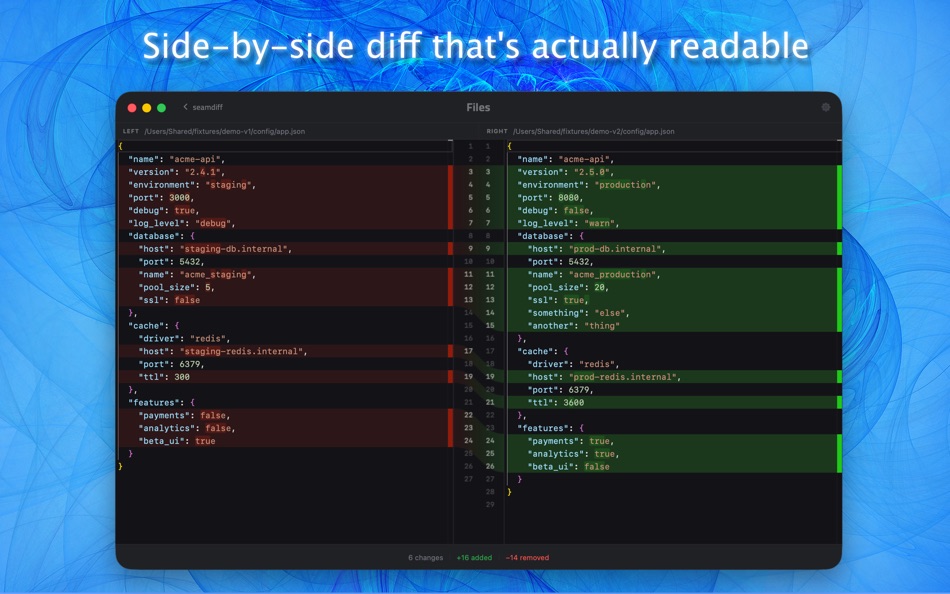This screenshot has width=950, height=594.
Task: Click green indicator beside "ssl": true
Action: coord(838,300)
